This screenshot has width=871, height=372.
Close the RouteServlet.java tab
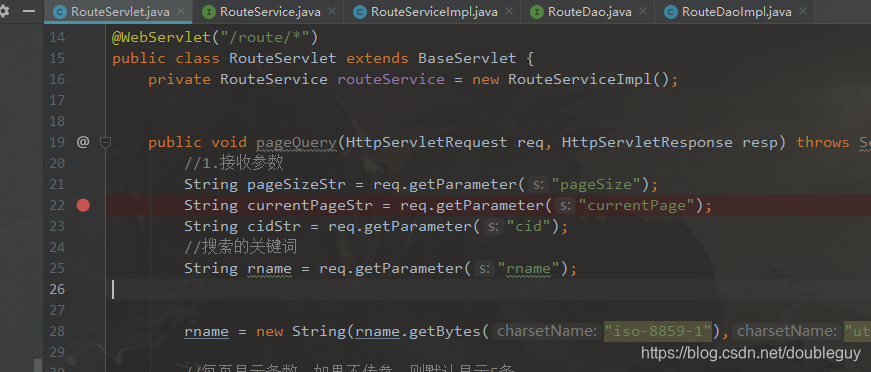tap(181, 11)
